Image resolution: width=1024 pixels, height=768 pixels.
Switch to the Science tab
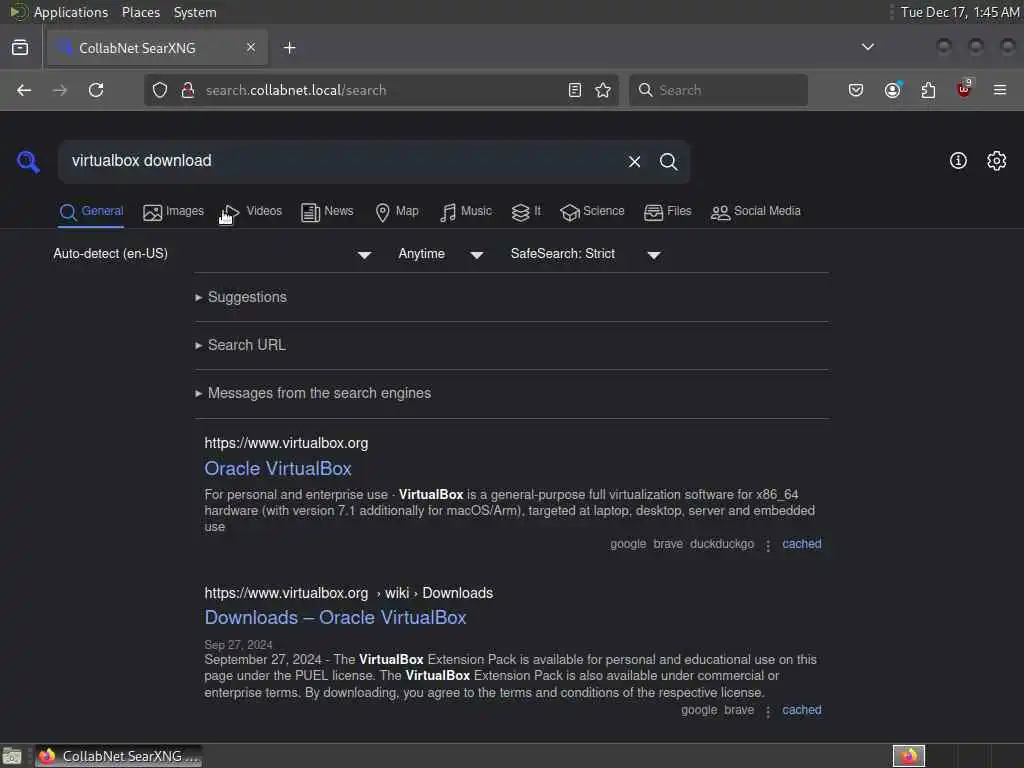592,212
